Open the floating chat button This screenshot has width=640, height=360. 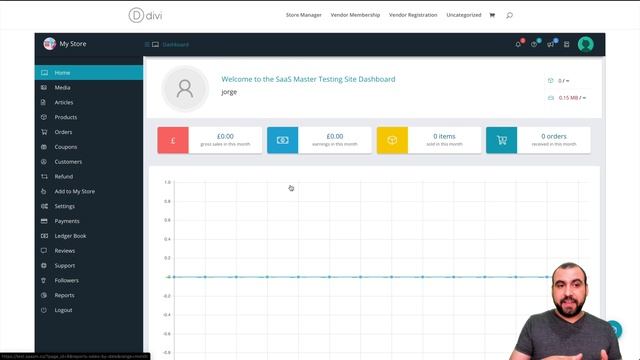coord(615,330)
